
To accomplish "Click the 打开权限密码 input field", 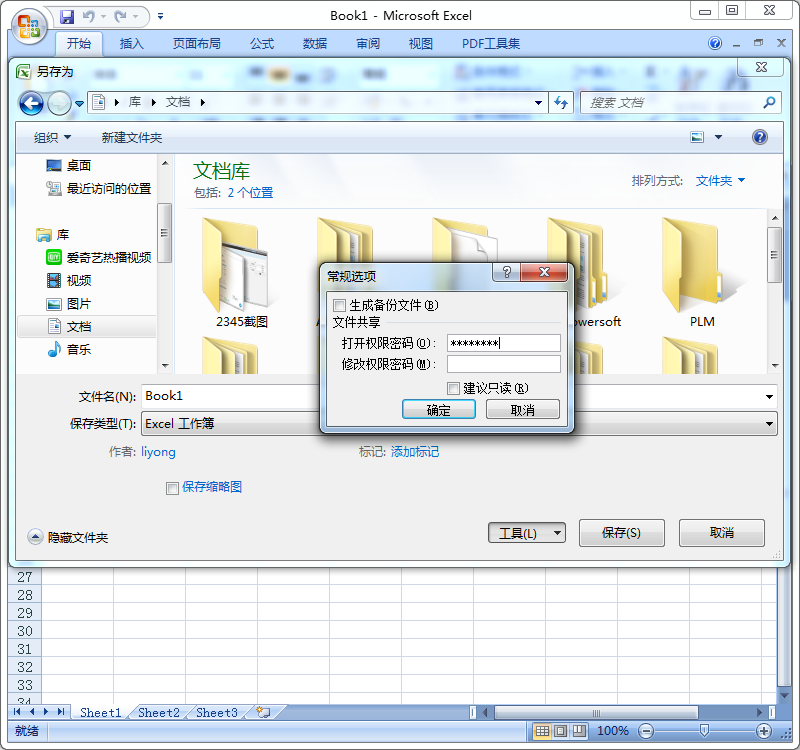I will (x=504, y=343).
